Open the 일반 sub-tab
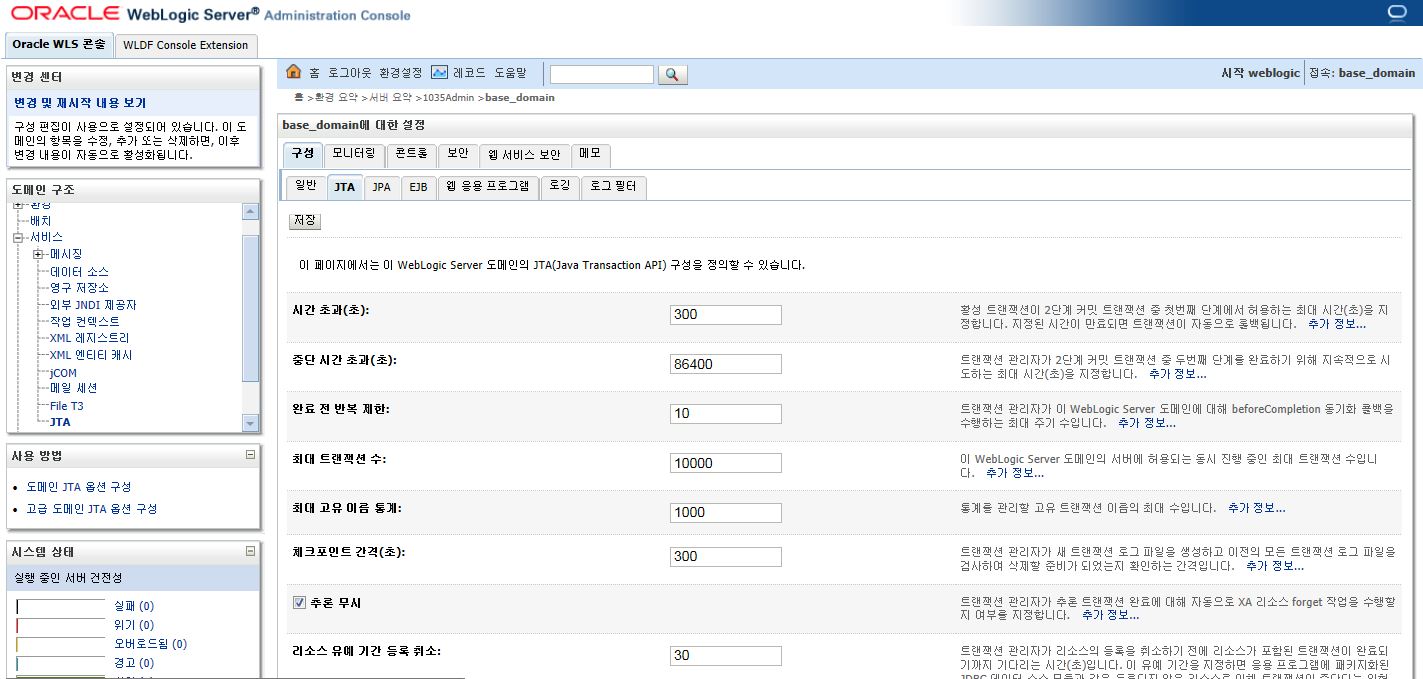1423x679 pixels. coord(306,187)
